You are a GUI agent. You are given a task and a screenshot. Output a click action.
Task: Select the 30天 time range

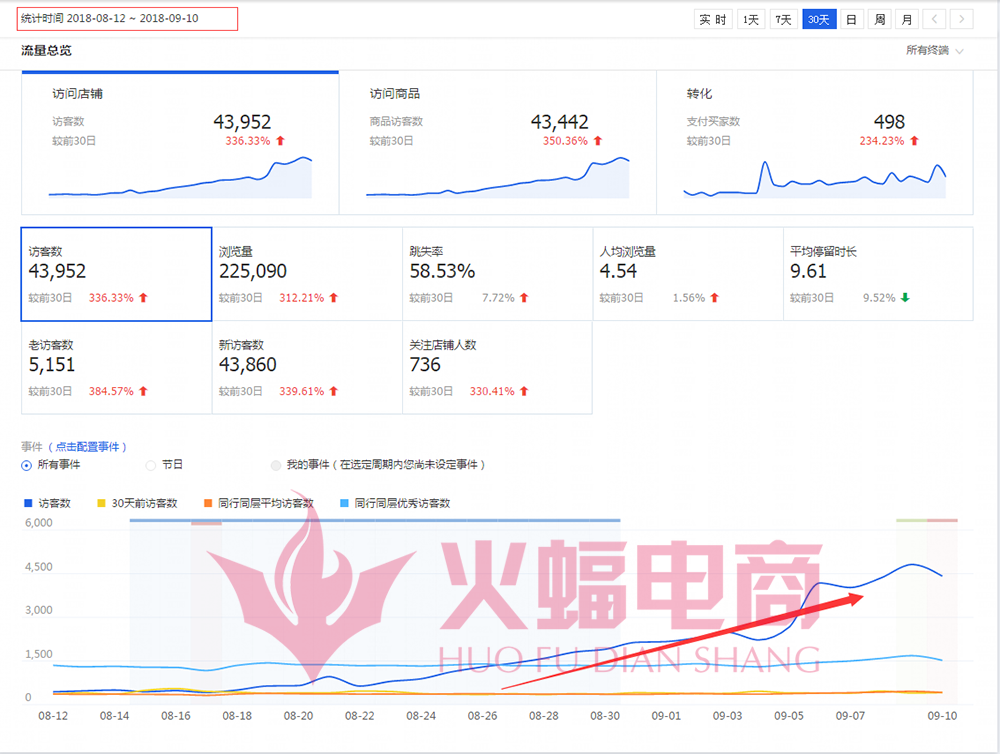tap(819, 20)
